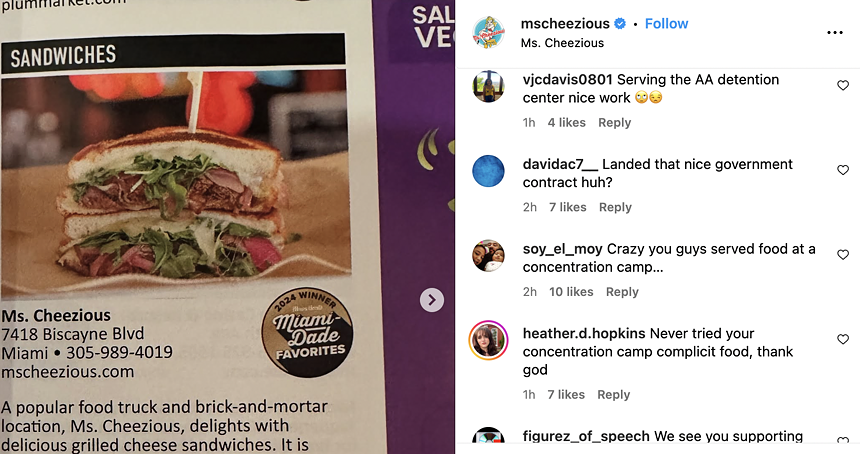The width and height of the screenshot is (860, 454).
Task: Like davidac7__'s comment with the heart
Action: pyautogui.click(x=843, y=170)
